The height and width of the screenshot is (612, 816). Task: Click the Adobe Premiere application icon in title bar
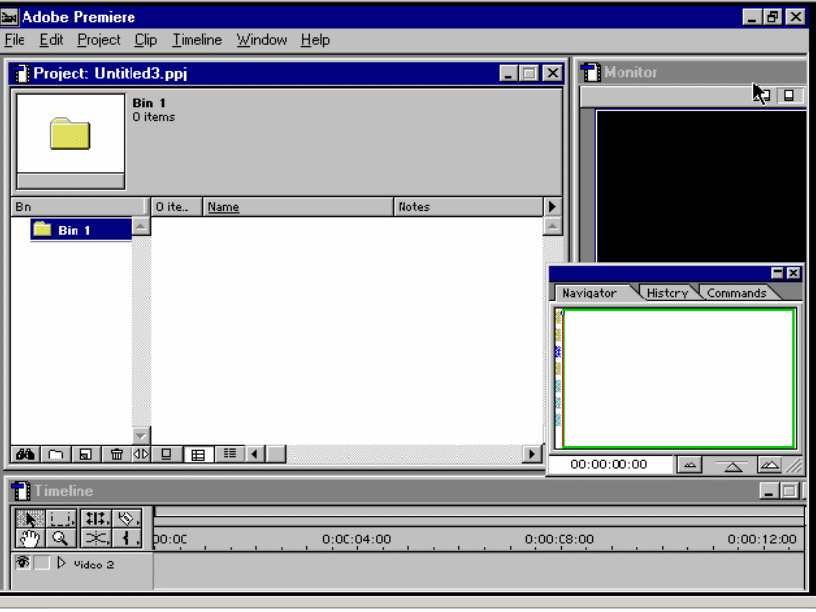[9, 17]
